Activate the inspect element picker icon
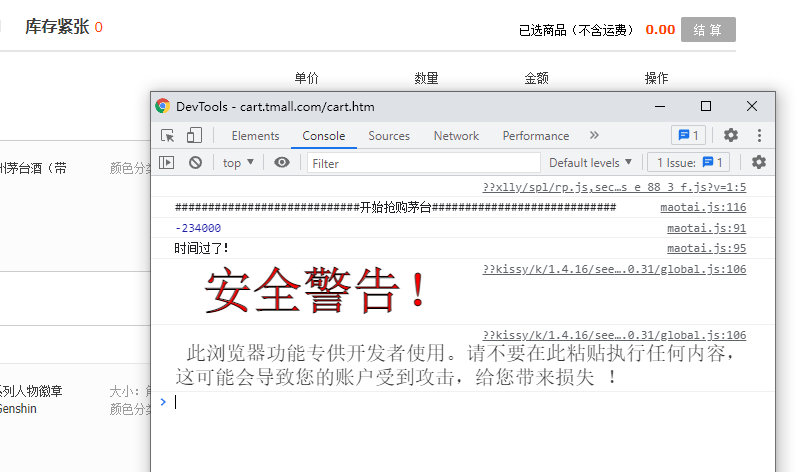The height and width of the screenshot is (472, 803). pyautogui.click(x=167, y=136)
